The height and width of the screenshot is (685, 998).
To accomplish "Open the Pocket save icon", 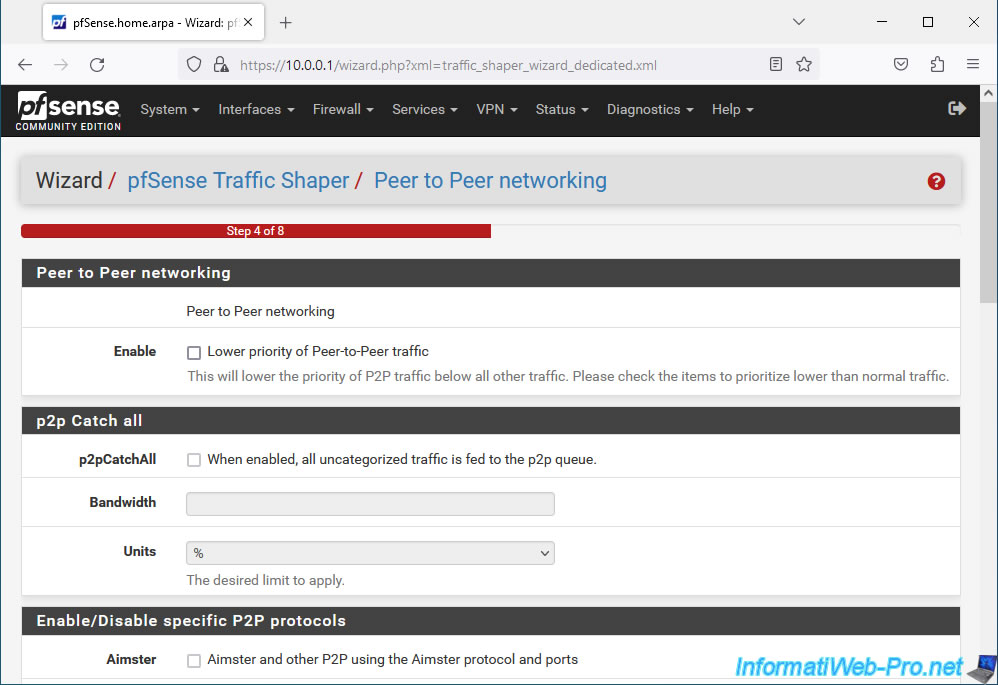I will tap(901, 65).
